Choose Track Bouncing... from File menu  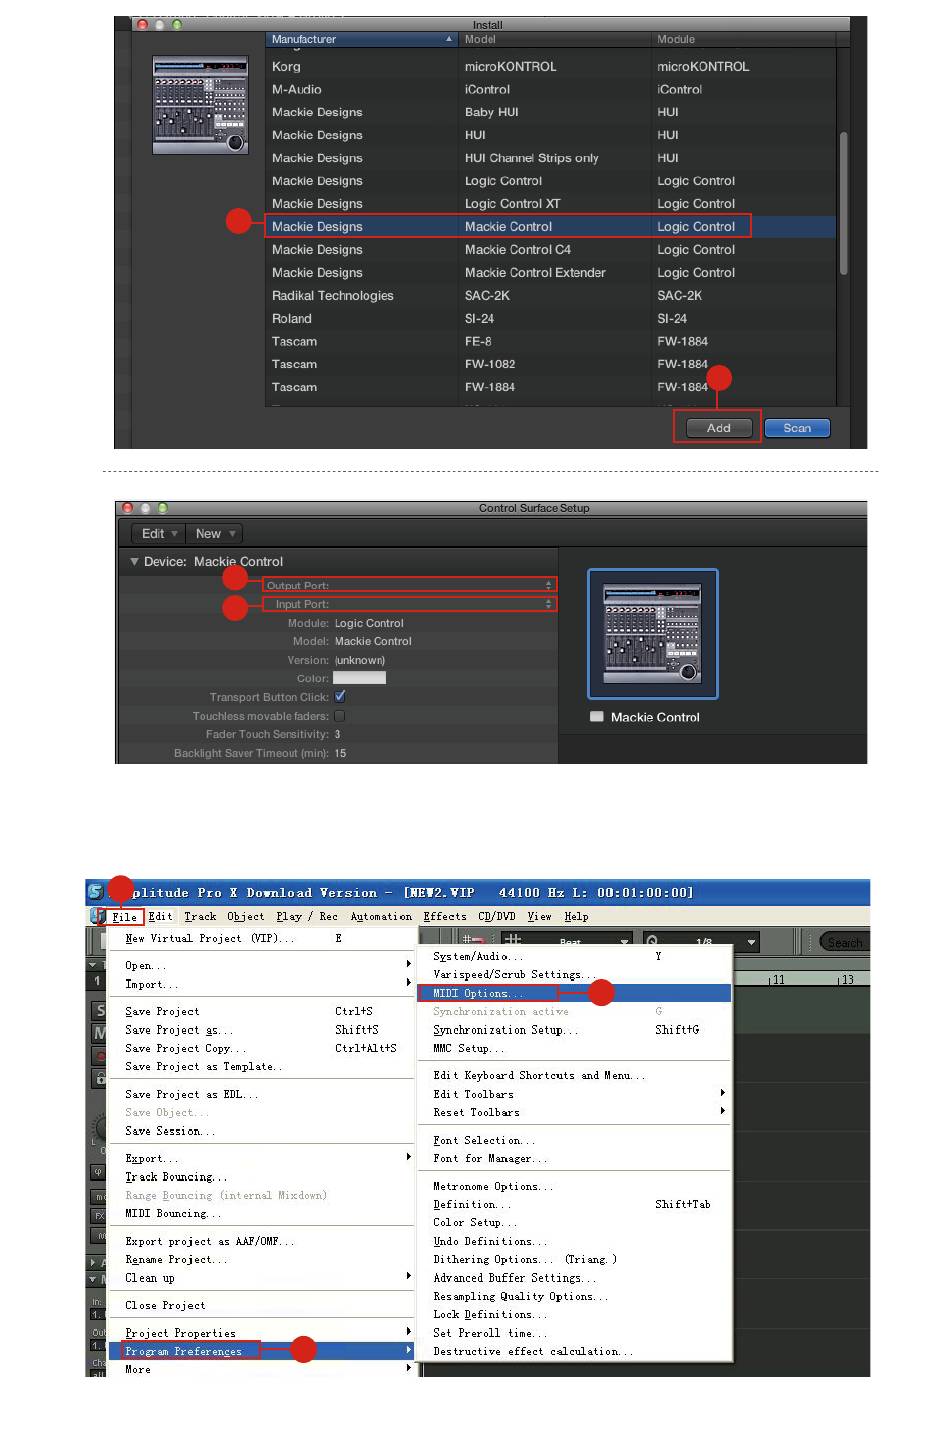262,1177
